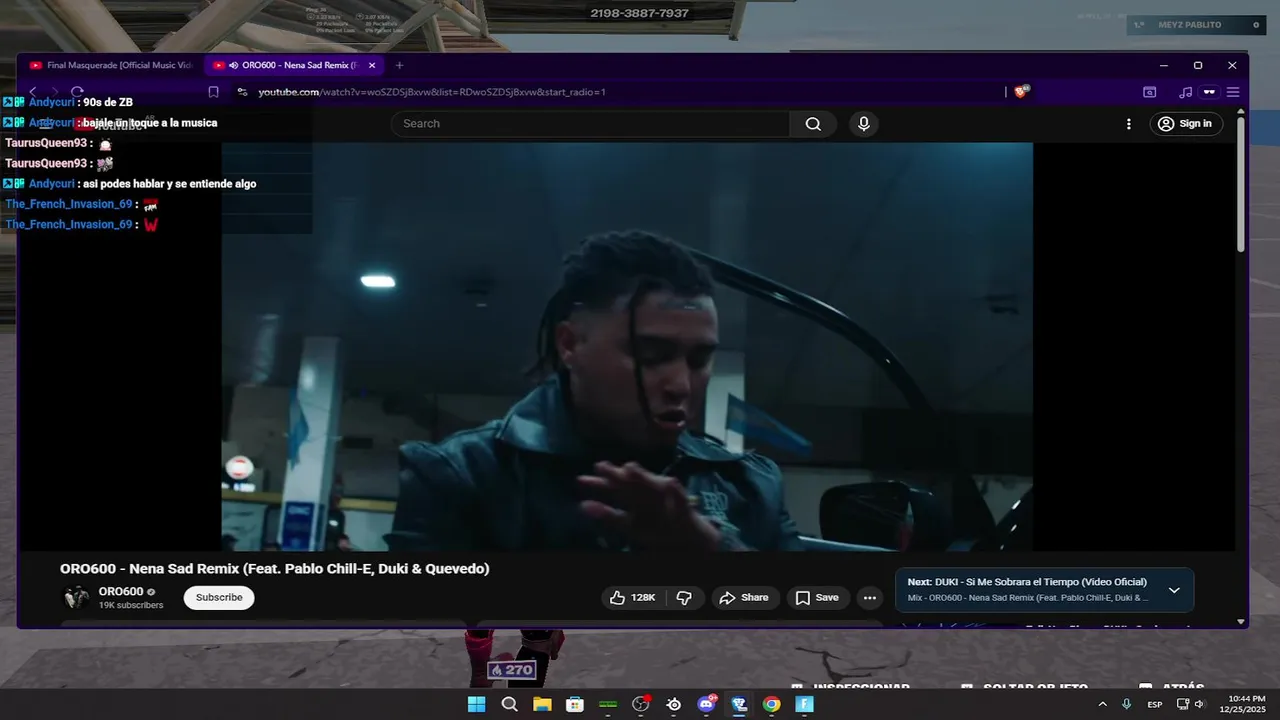Select the ORO600 Nena Sad Remix tab

pos(295,65)
